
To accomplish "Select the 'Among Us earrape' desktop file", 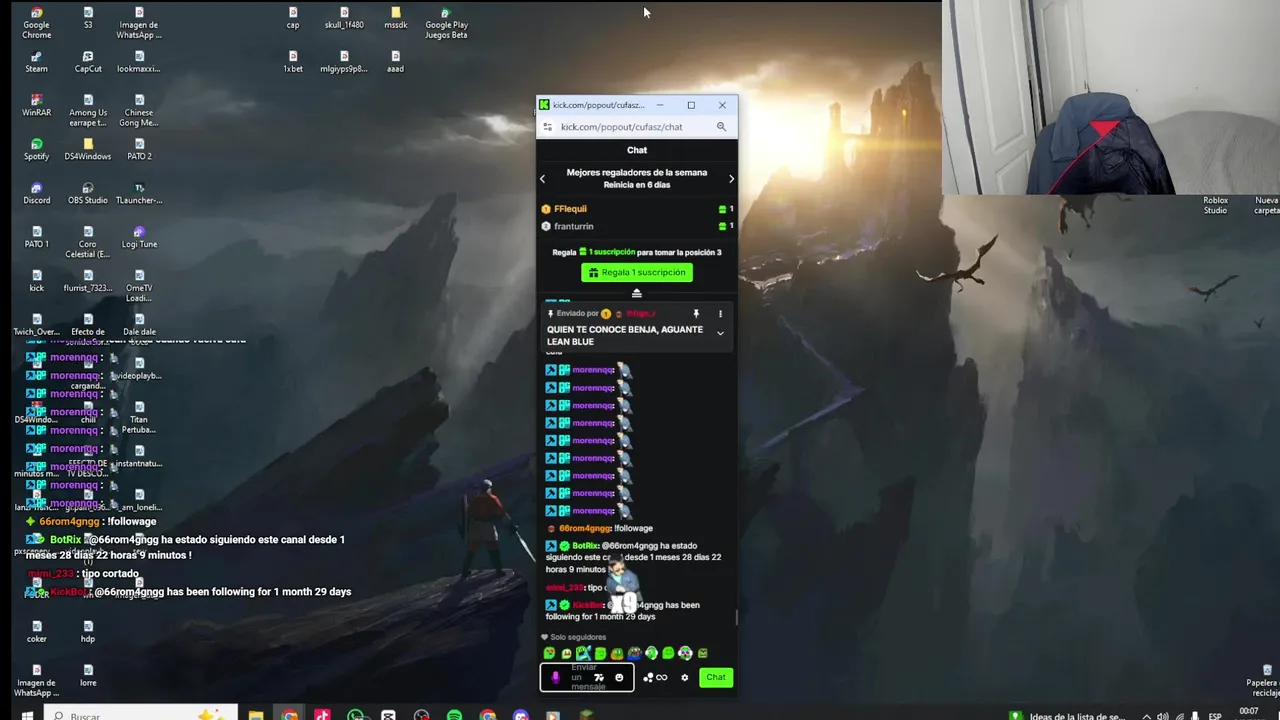I will [88, 111].
